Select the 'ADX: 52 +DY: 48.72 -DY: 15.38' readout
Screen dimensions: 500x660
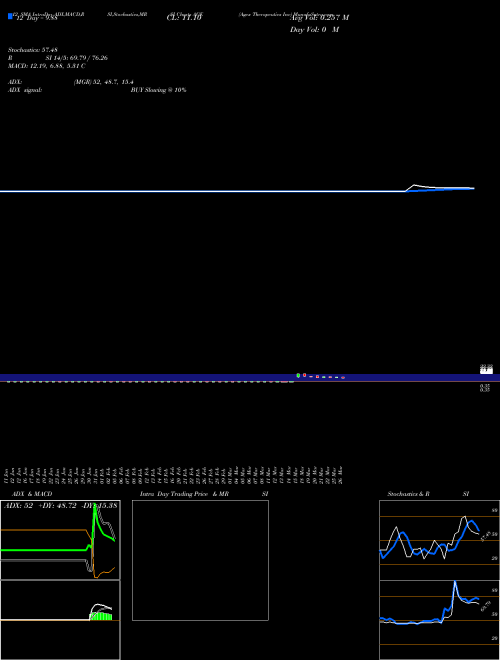pos(61,505)
